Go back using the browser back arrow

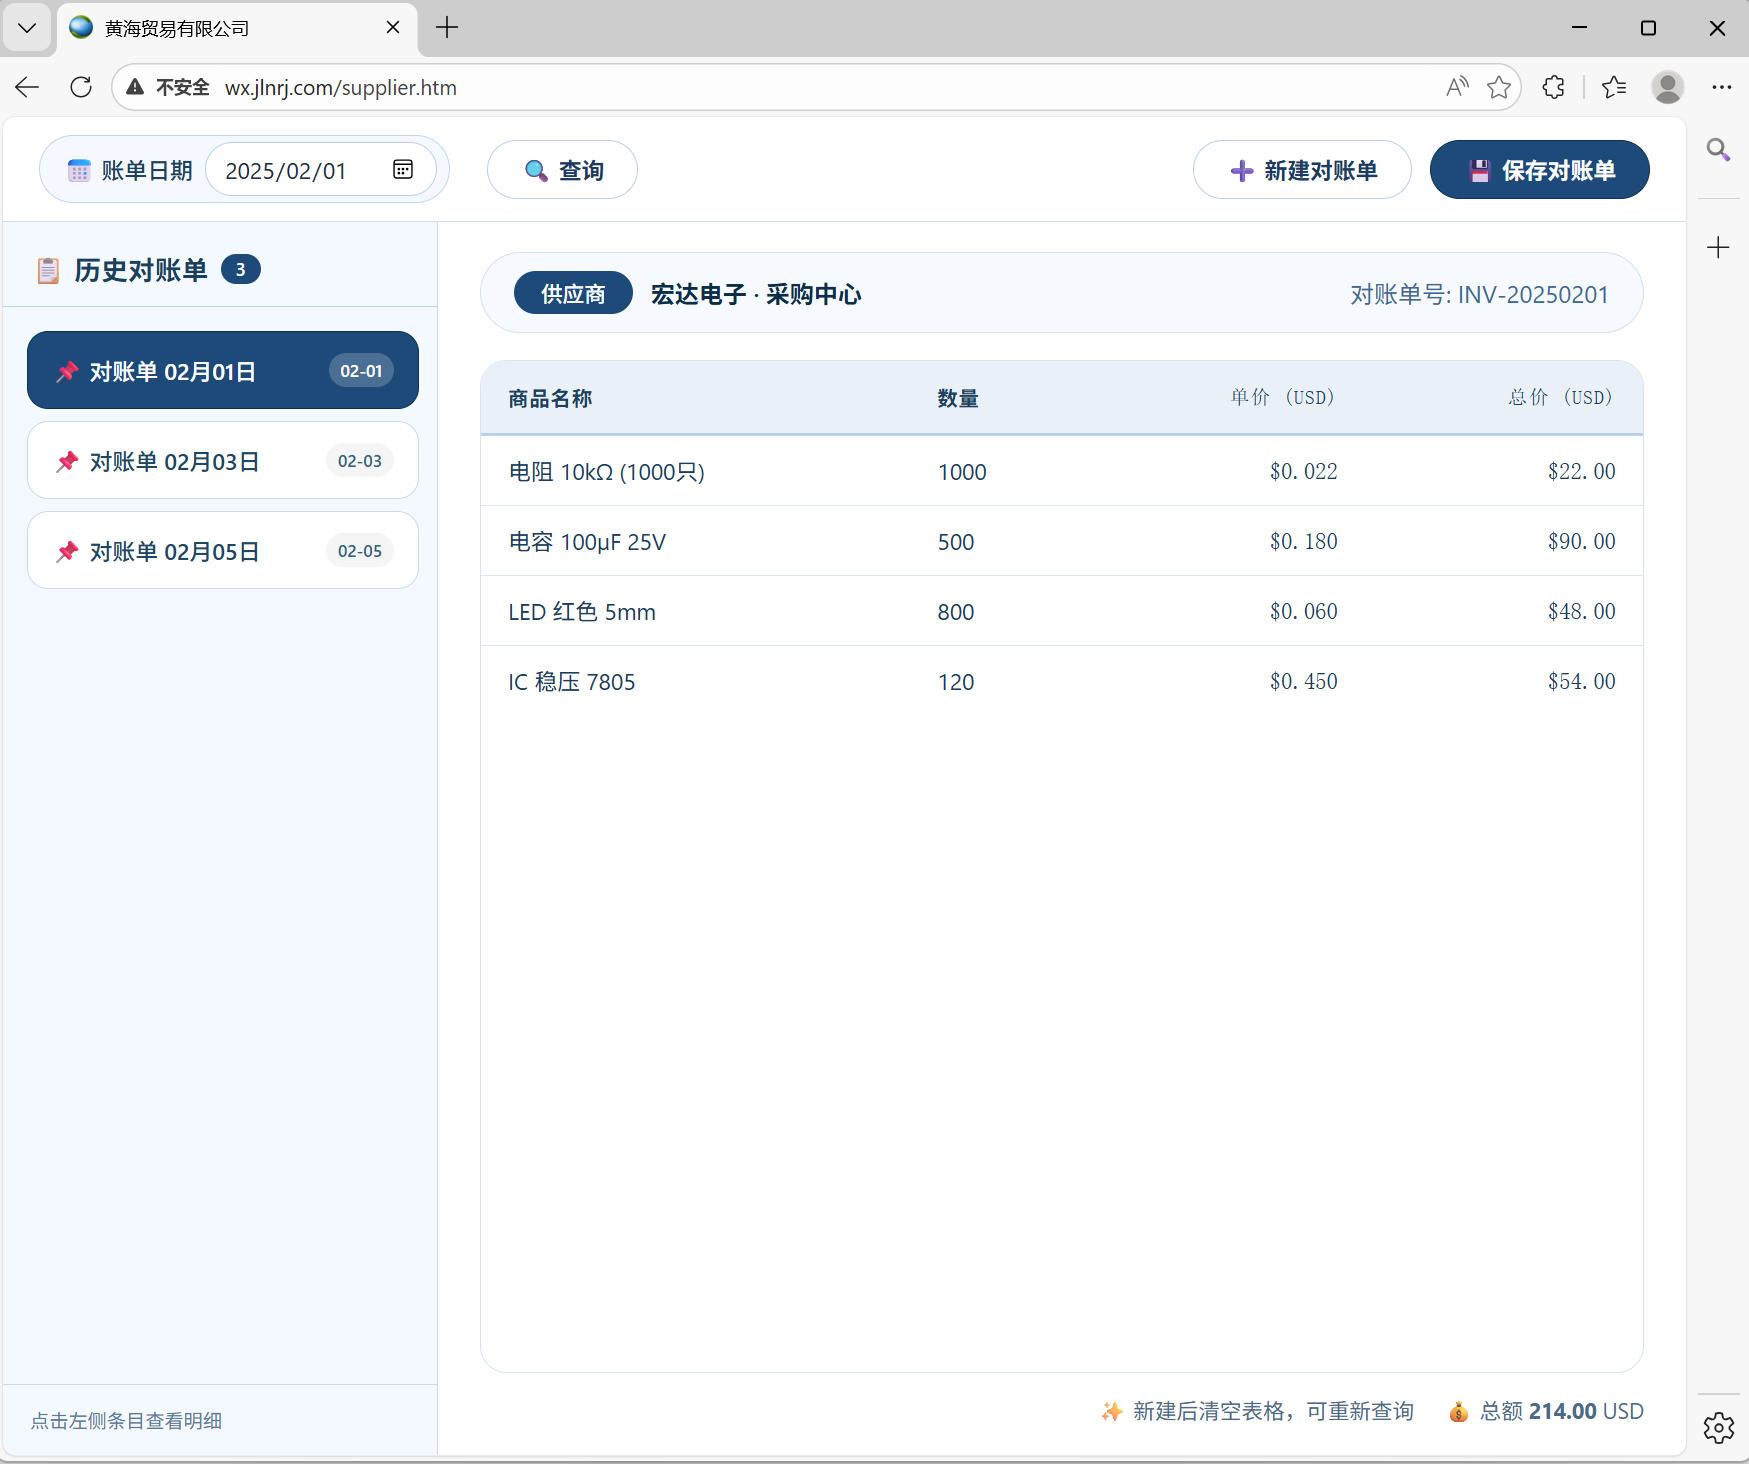pos(27,87)
